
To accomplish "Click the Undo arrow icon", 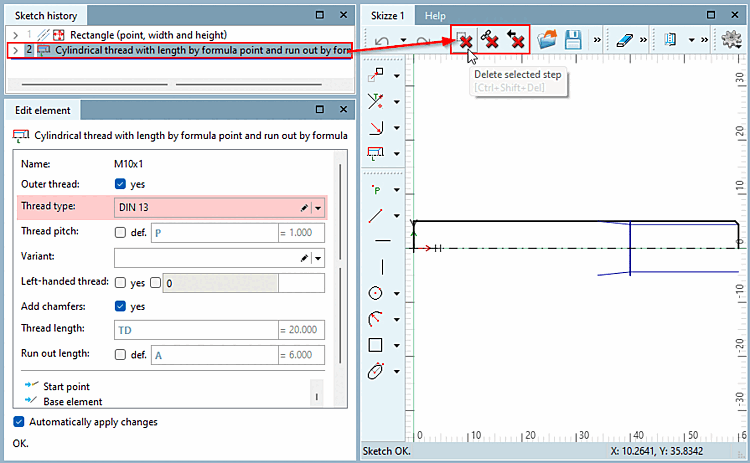I will [382, 41].
